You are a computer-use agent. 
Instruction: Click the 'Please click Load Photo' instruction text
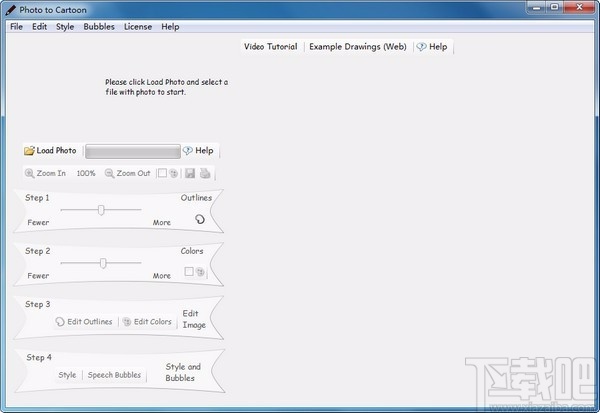166,87
